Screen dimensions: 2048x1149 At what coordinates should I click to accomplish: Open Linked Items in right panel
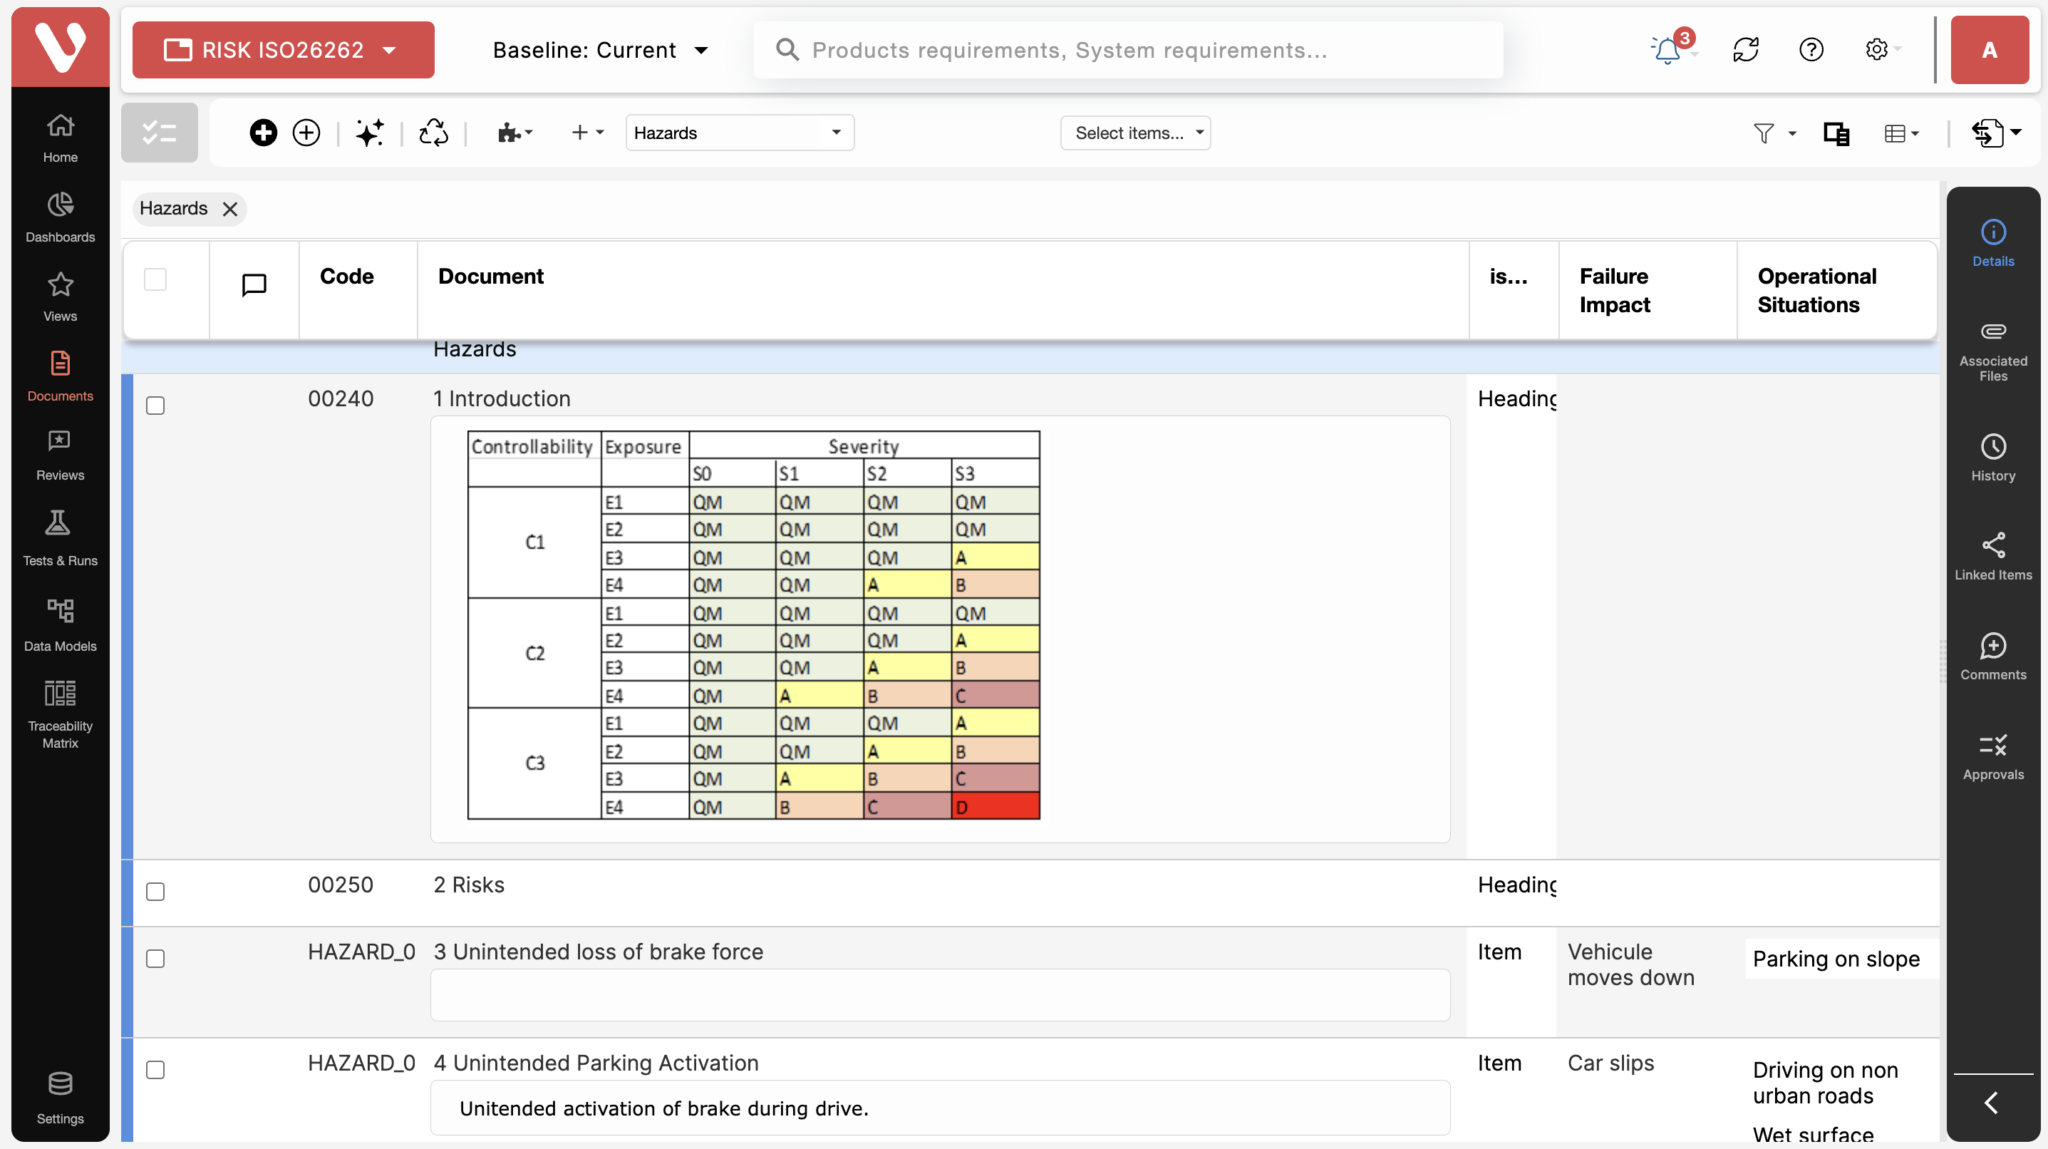[x=1991, y=556]
